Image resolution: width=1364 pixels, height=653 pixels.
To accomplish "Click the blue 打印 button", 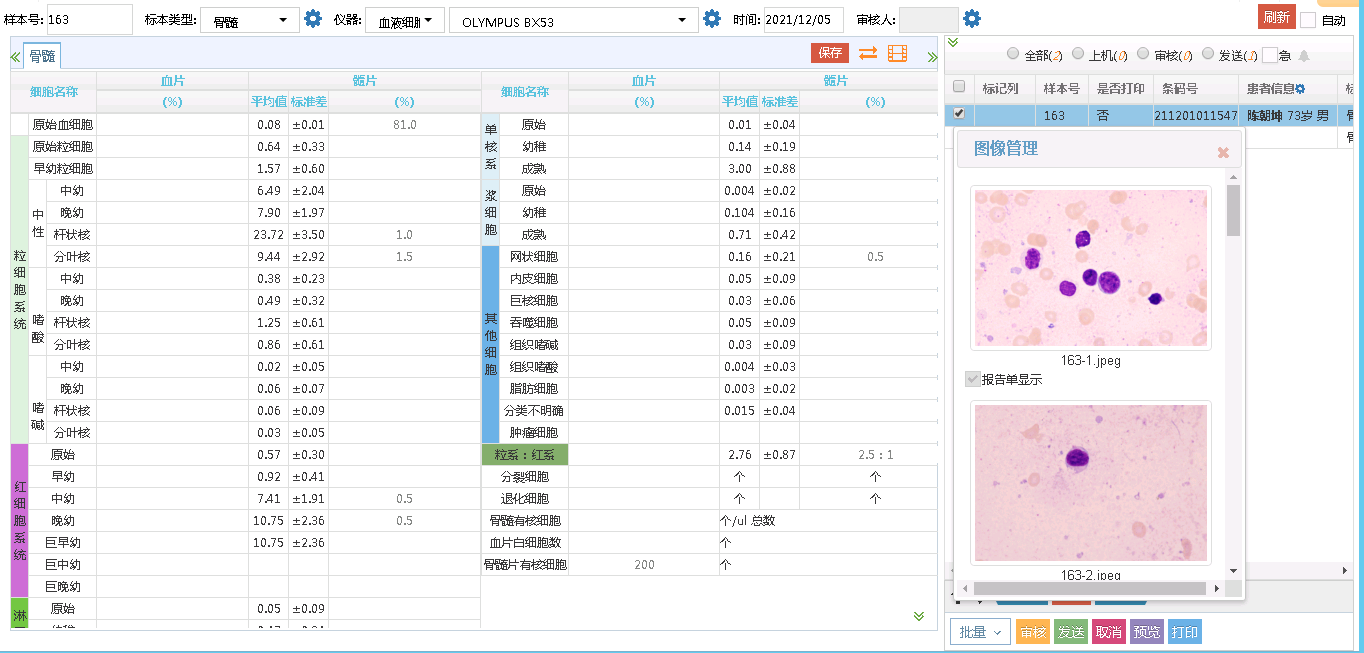I will [1184, 631].
